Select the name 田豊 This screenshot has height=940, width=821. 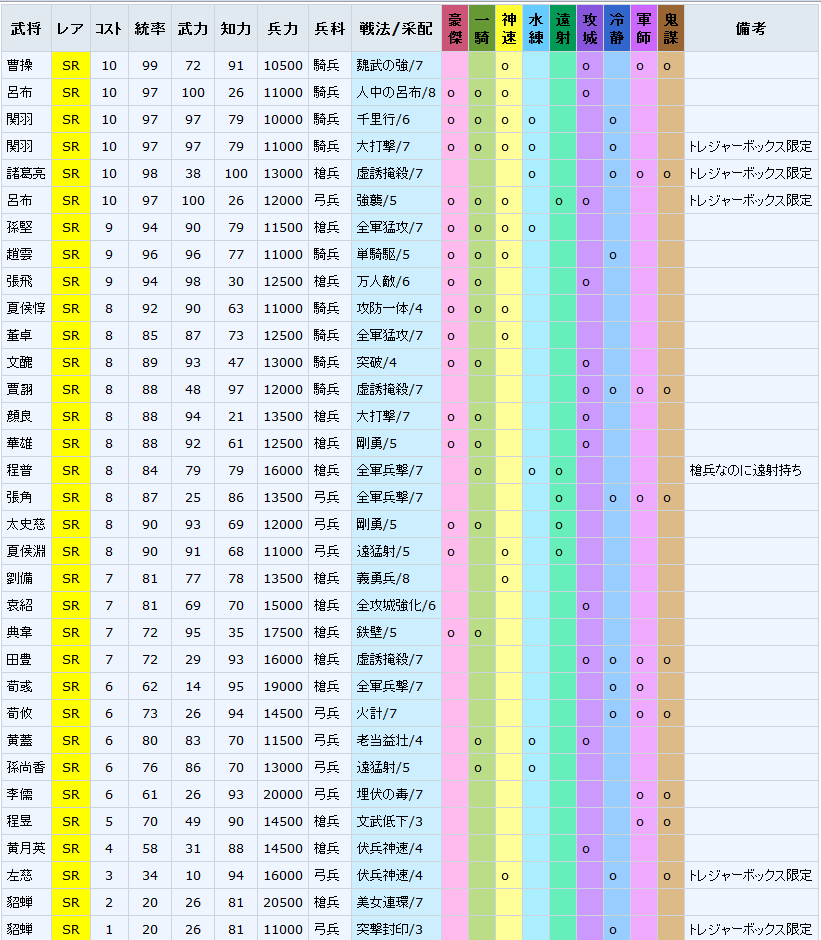20,659
